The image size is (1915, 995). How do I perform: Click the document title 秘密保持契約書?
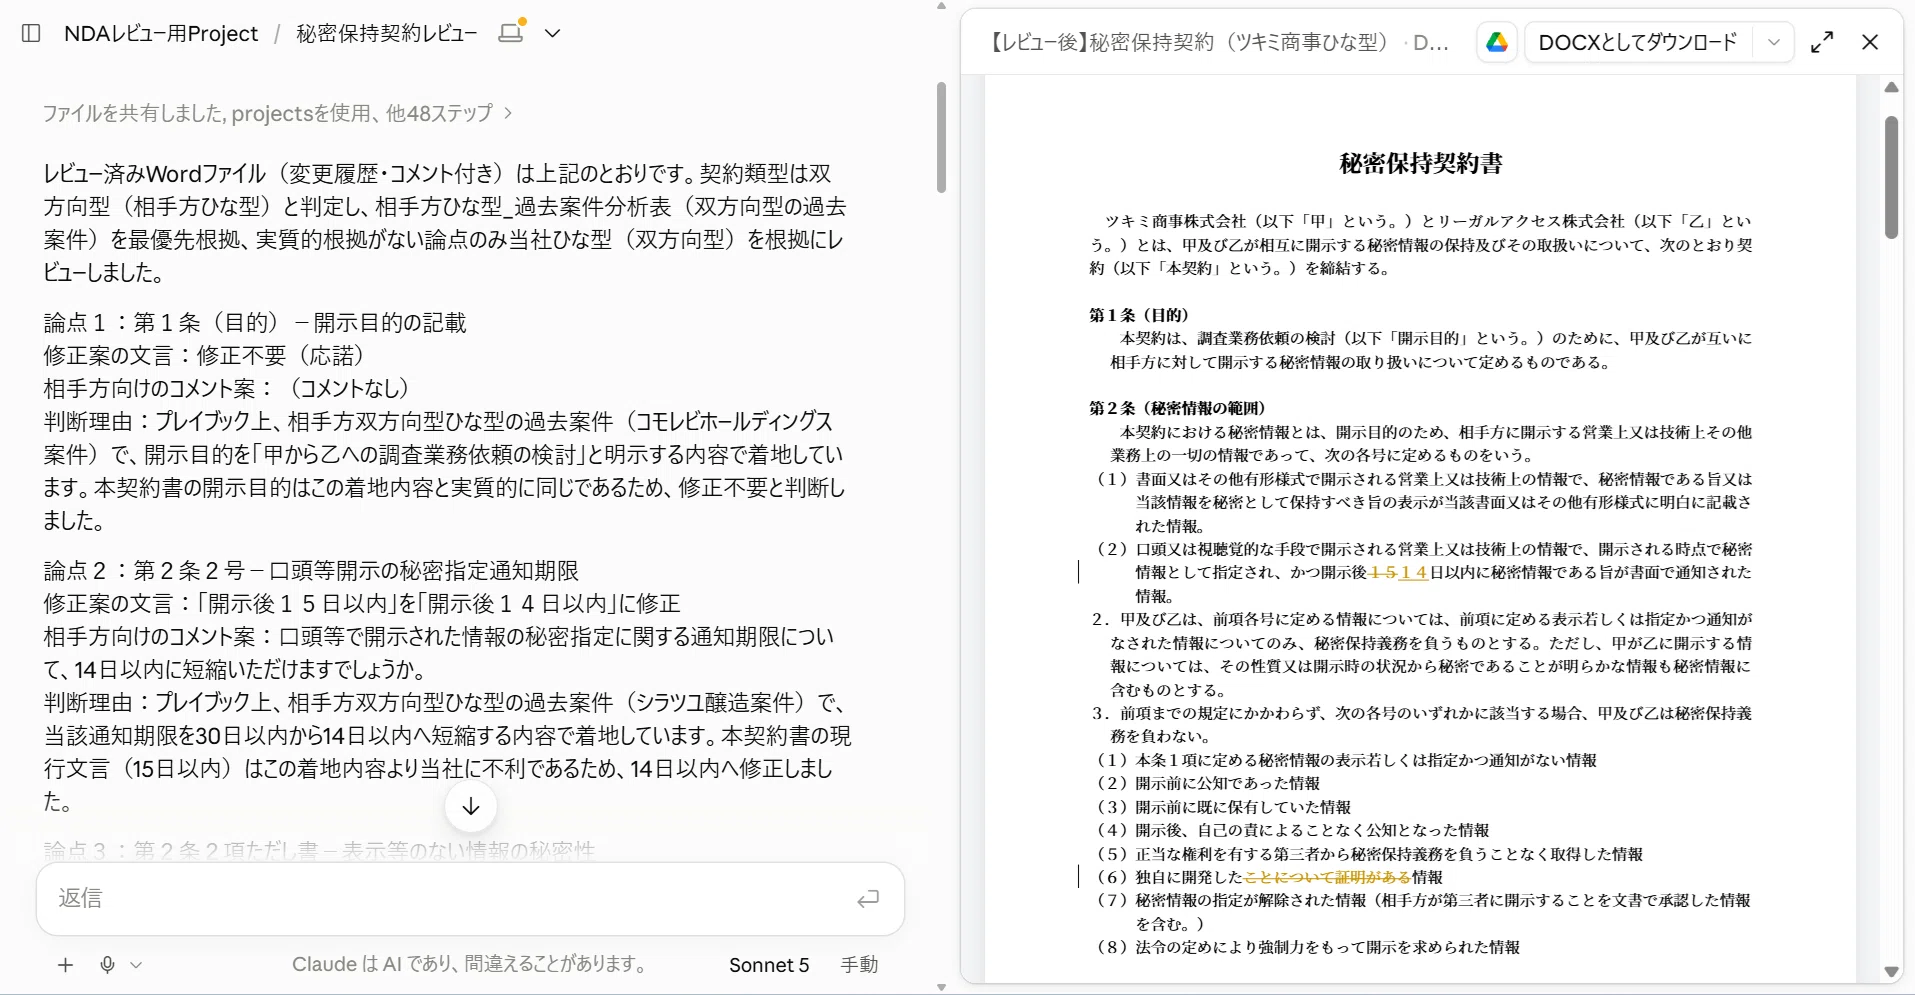click(x=1421, y=163)
